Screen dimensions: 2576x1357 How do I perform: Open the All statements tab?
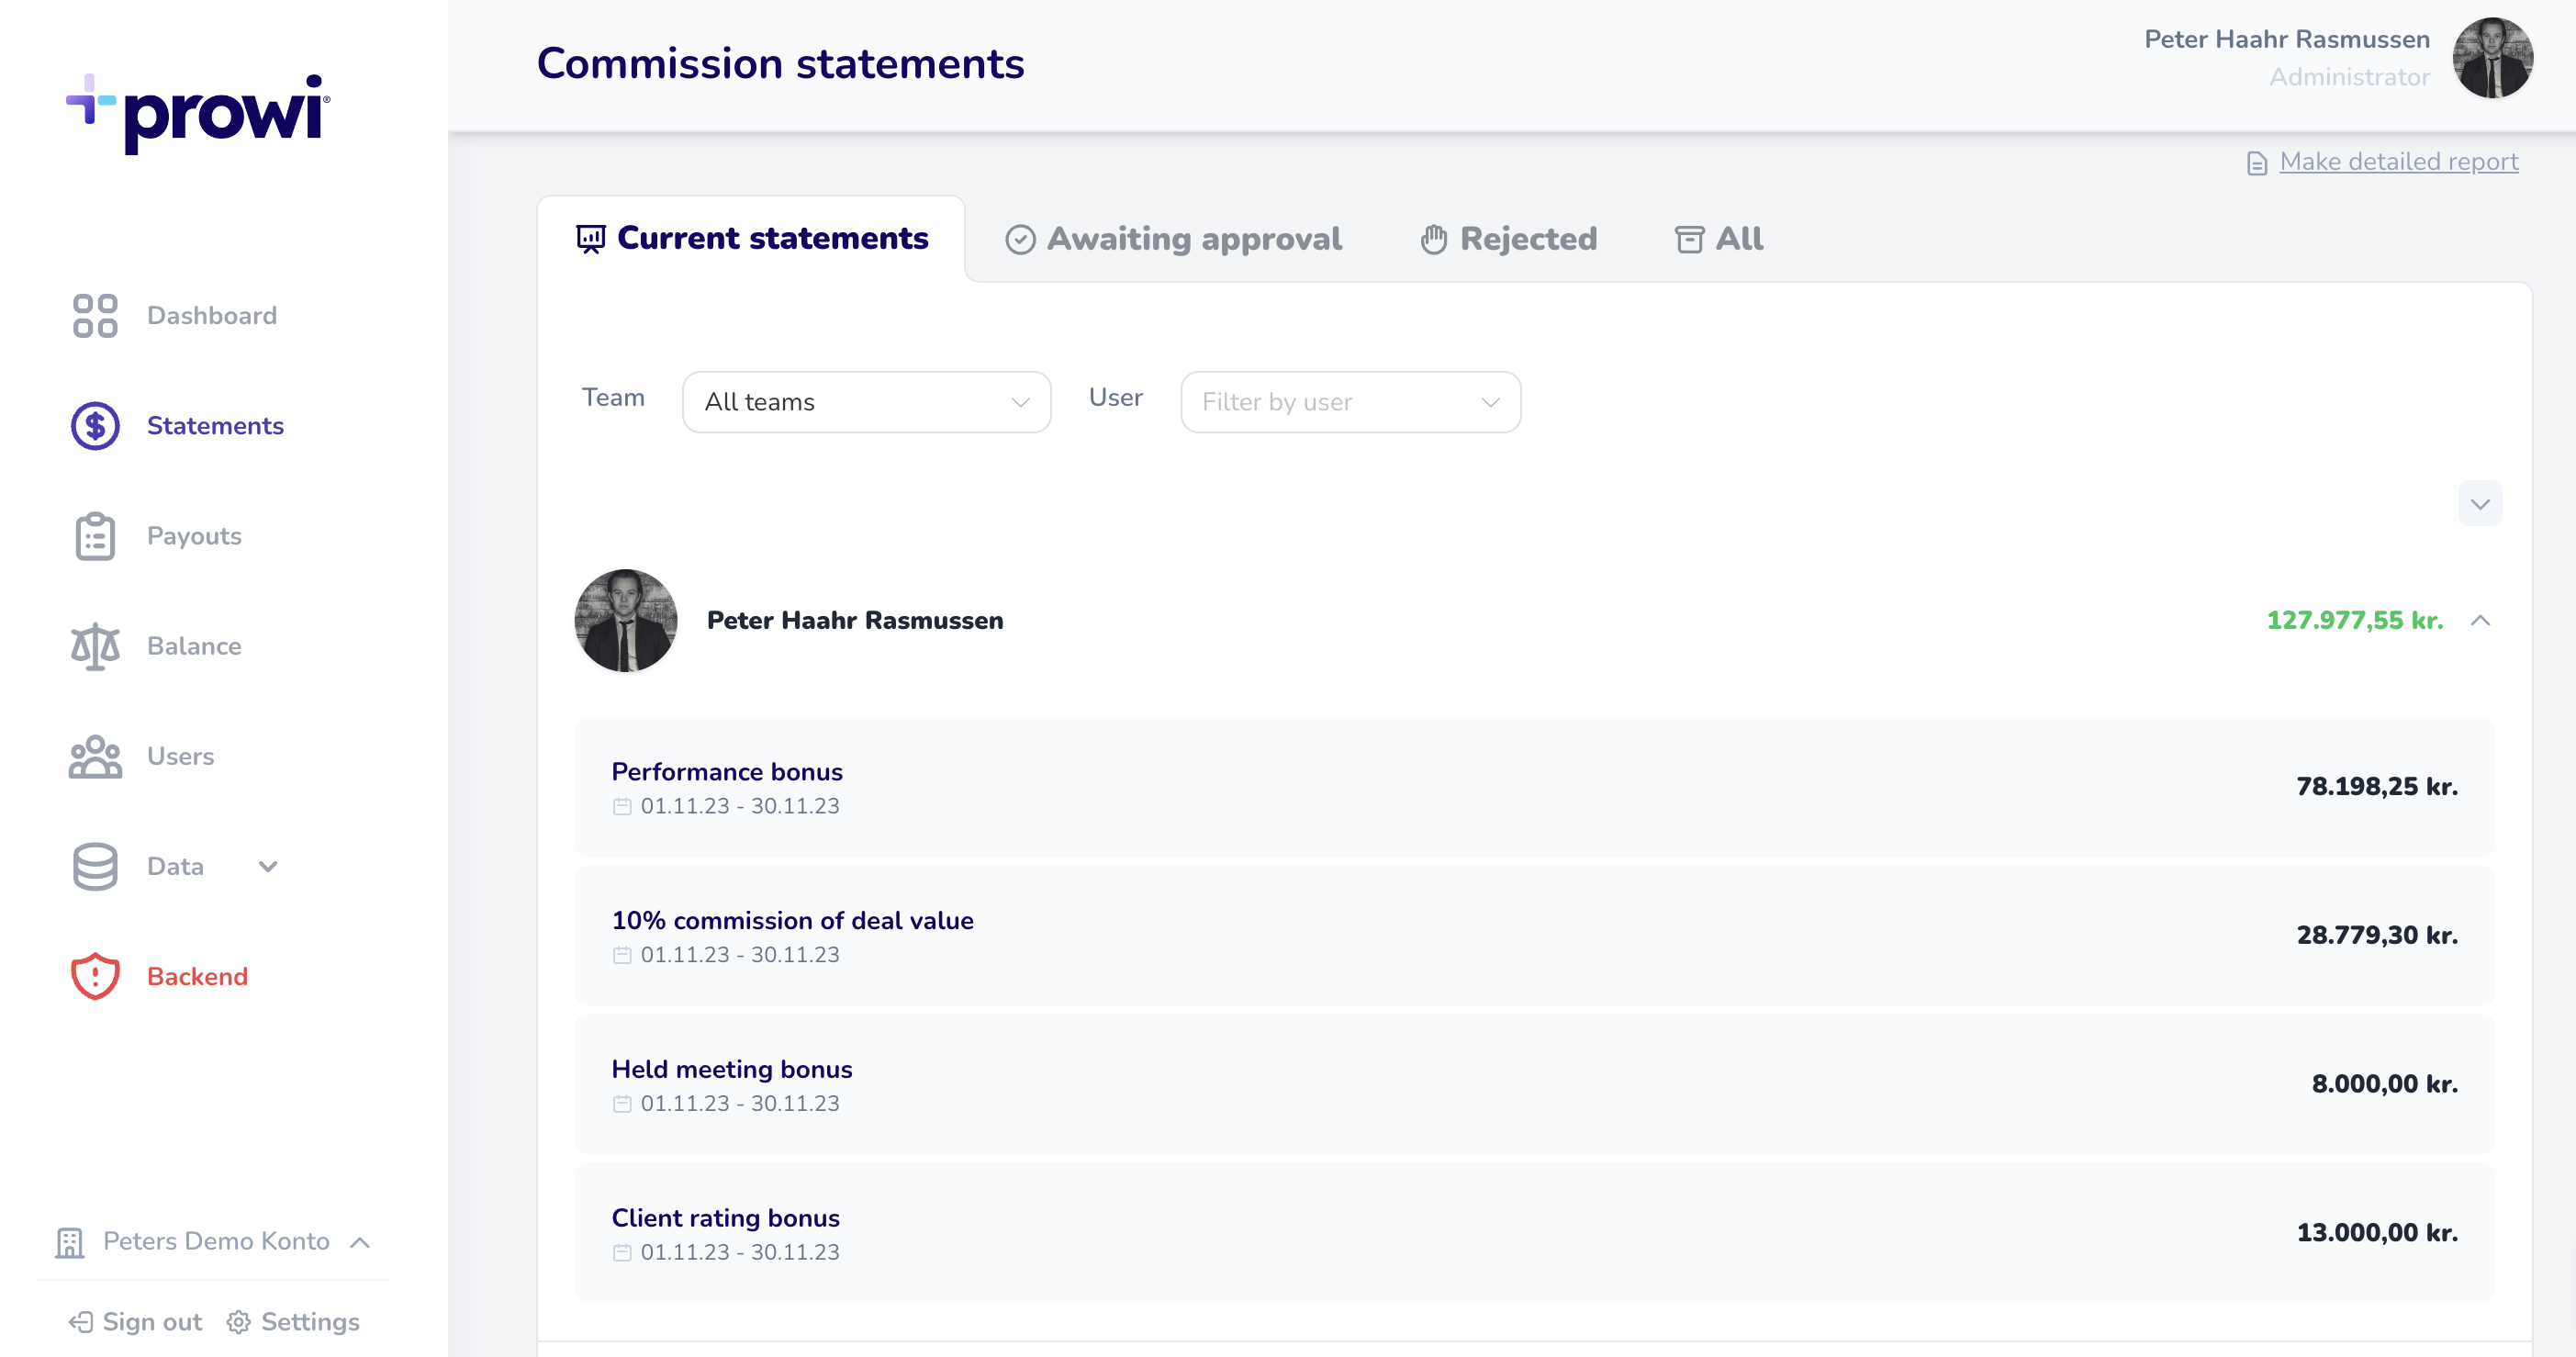[1720, 239]
